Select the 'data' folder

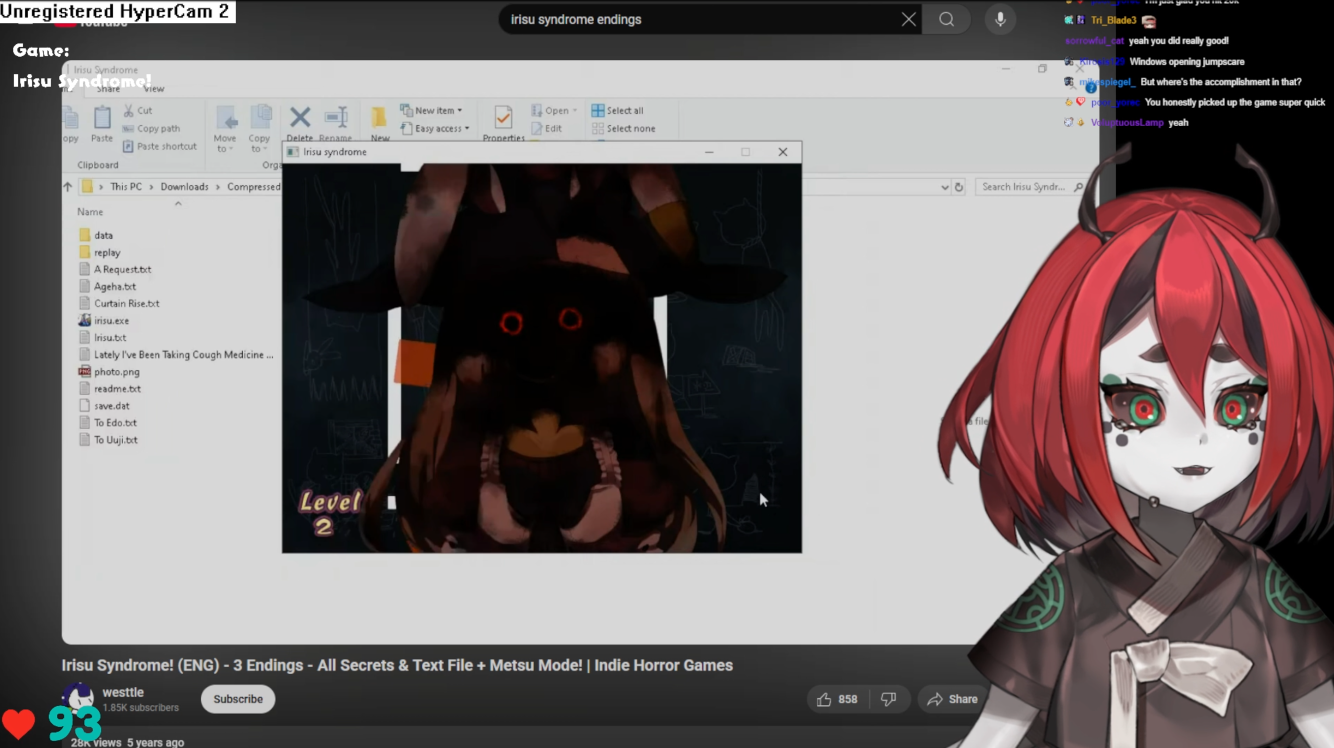coord(95,235)
